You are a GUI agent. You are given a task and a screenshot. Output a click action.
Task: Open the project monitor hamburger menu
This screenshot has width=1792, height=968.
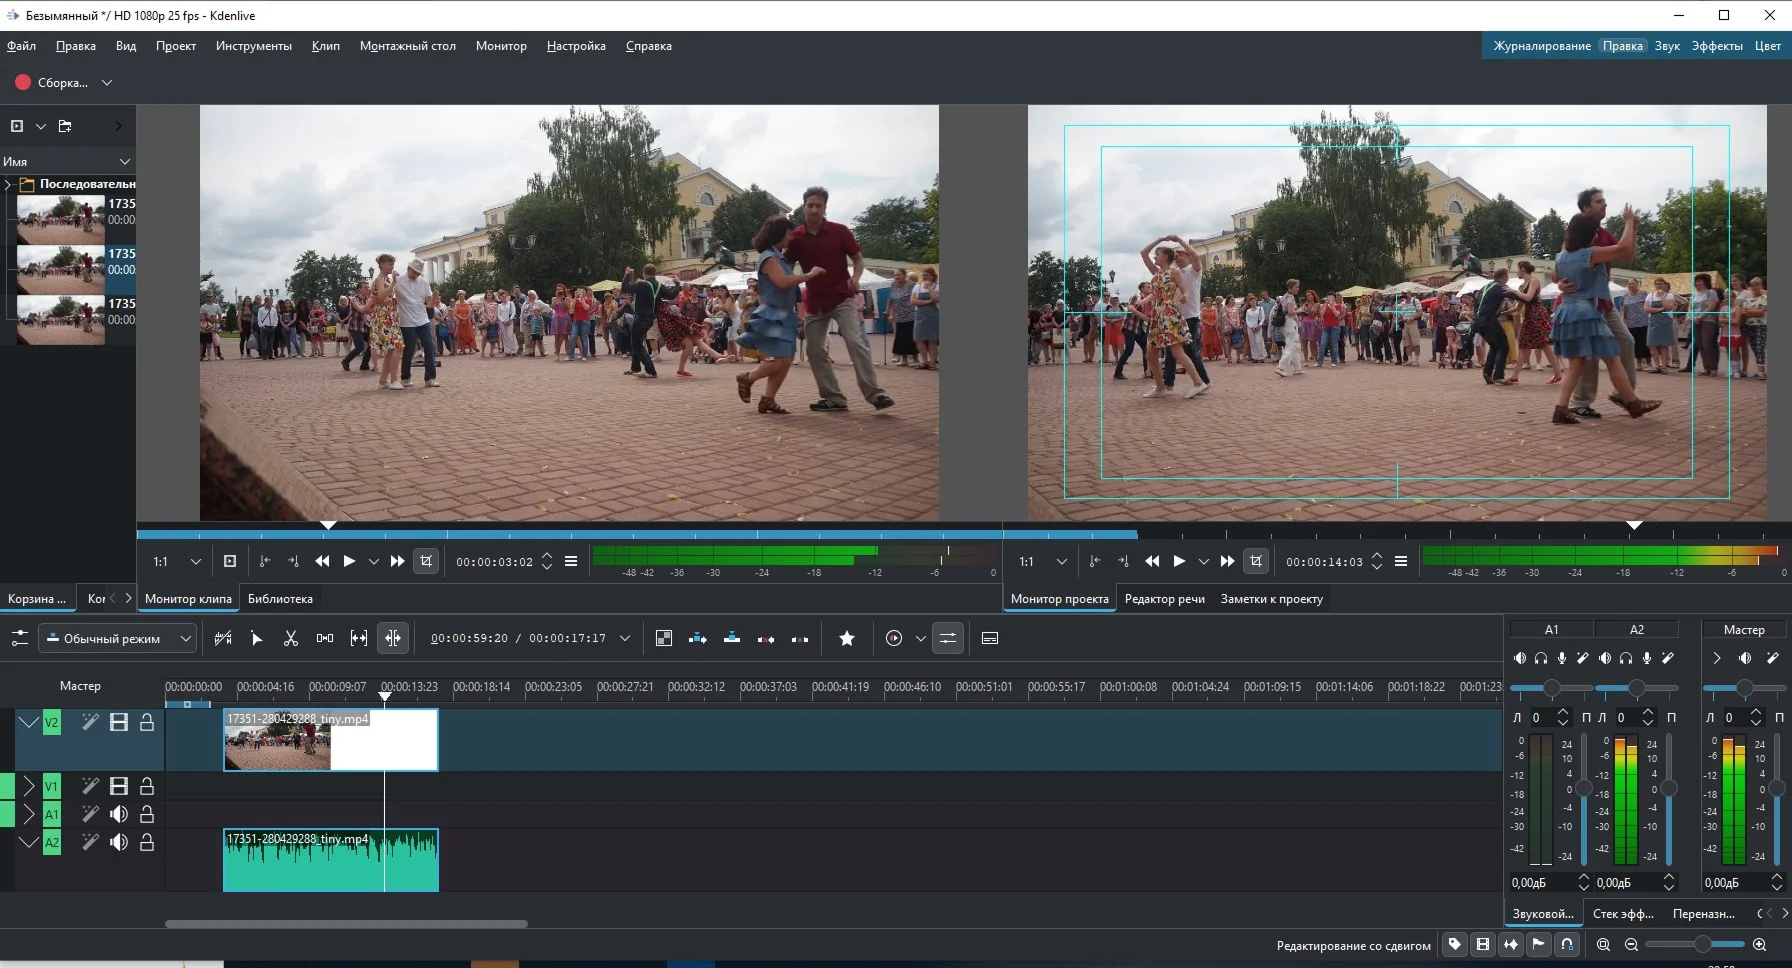pos(1401,562)
